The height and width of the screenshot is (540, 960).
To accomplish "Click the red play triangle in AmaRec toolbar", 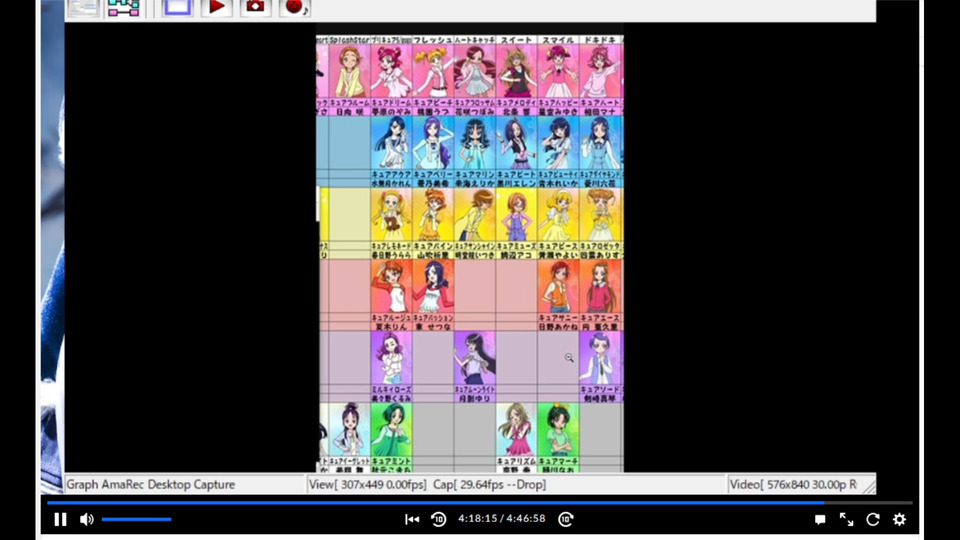I will tap(217, 7).
